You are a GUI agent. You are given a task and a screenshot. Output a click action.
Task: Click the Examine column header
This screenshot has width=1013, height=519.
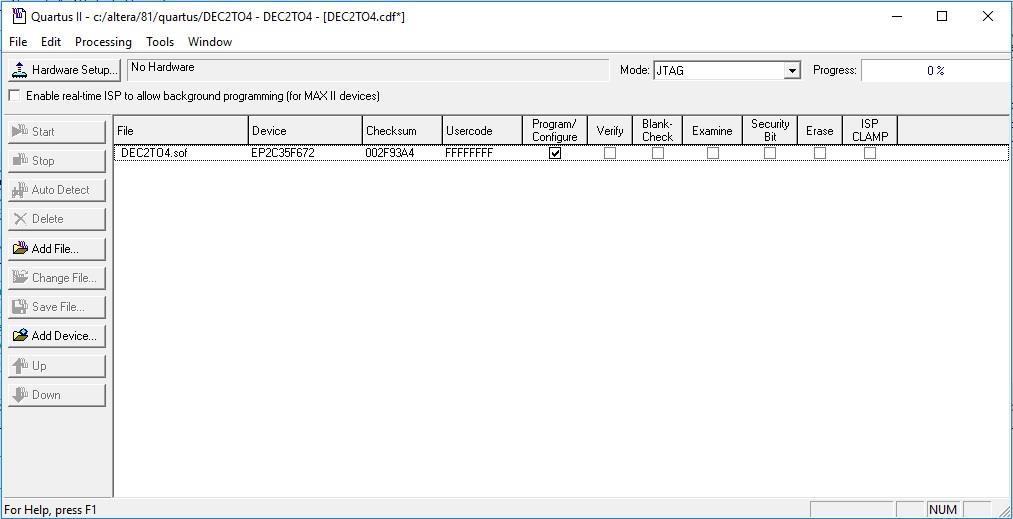[x=713, y=131]
